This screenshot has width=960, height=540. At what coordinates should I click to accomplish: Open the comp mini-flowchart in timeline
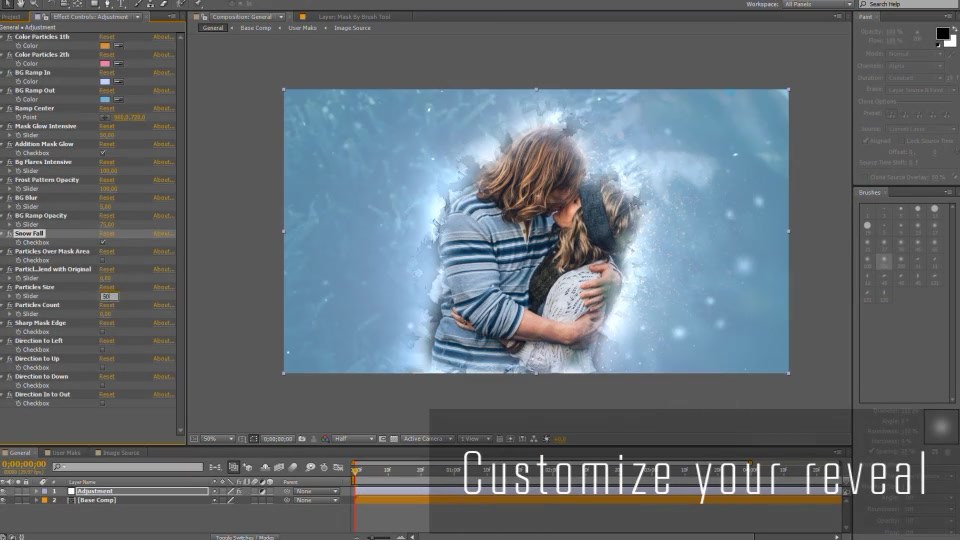click(x=216, y=467)
